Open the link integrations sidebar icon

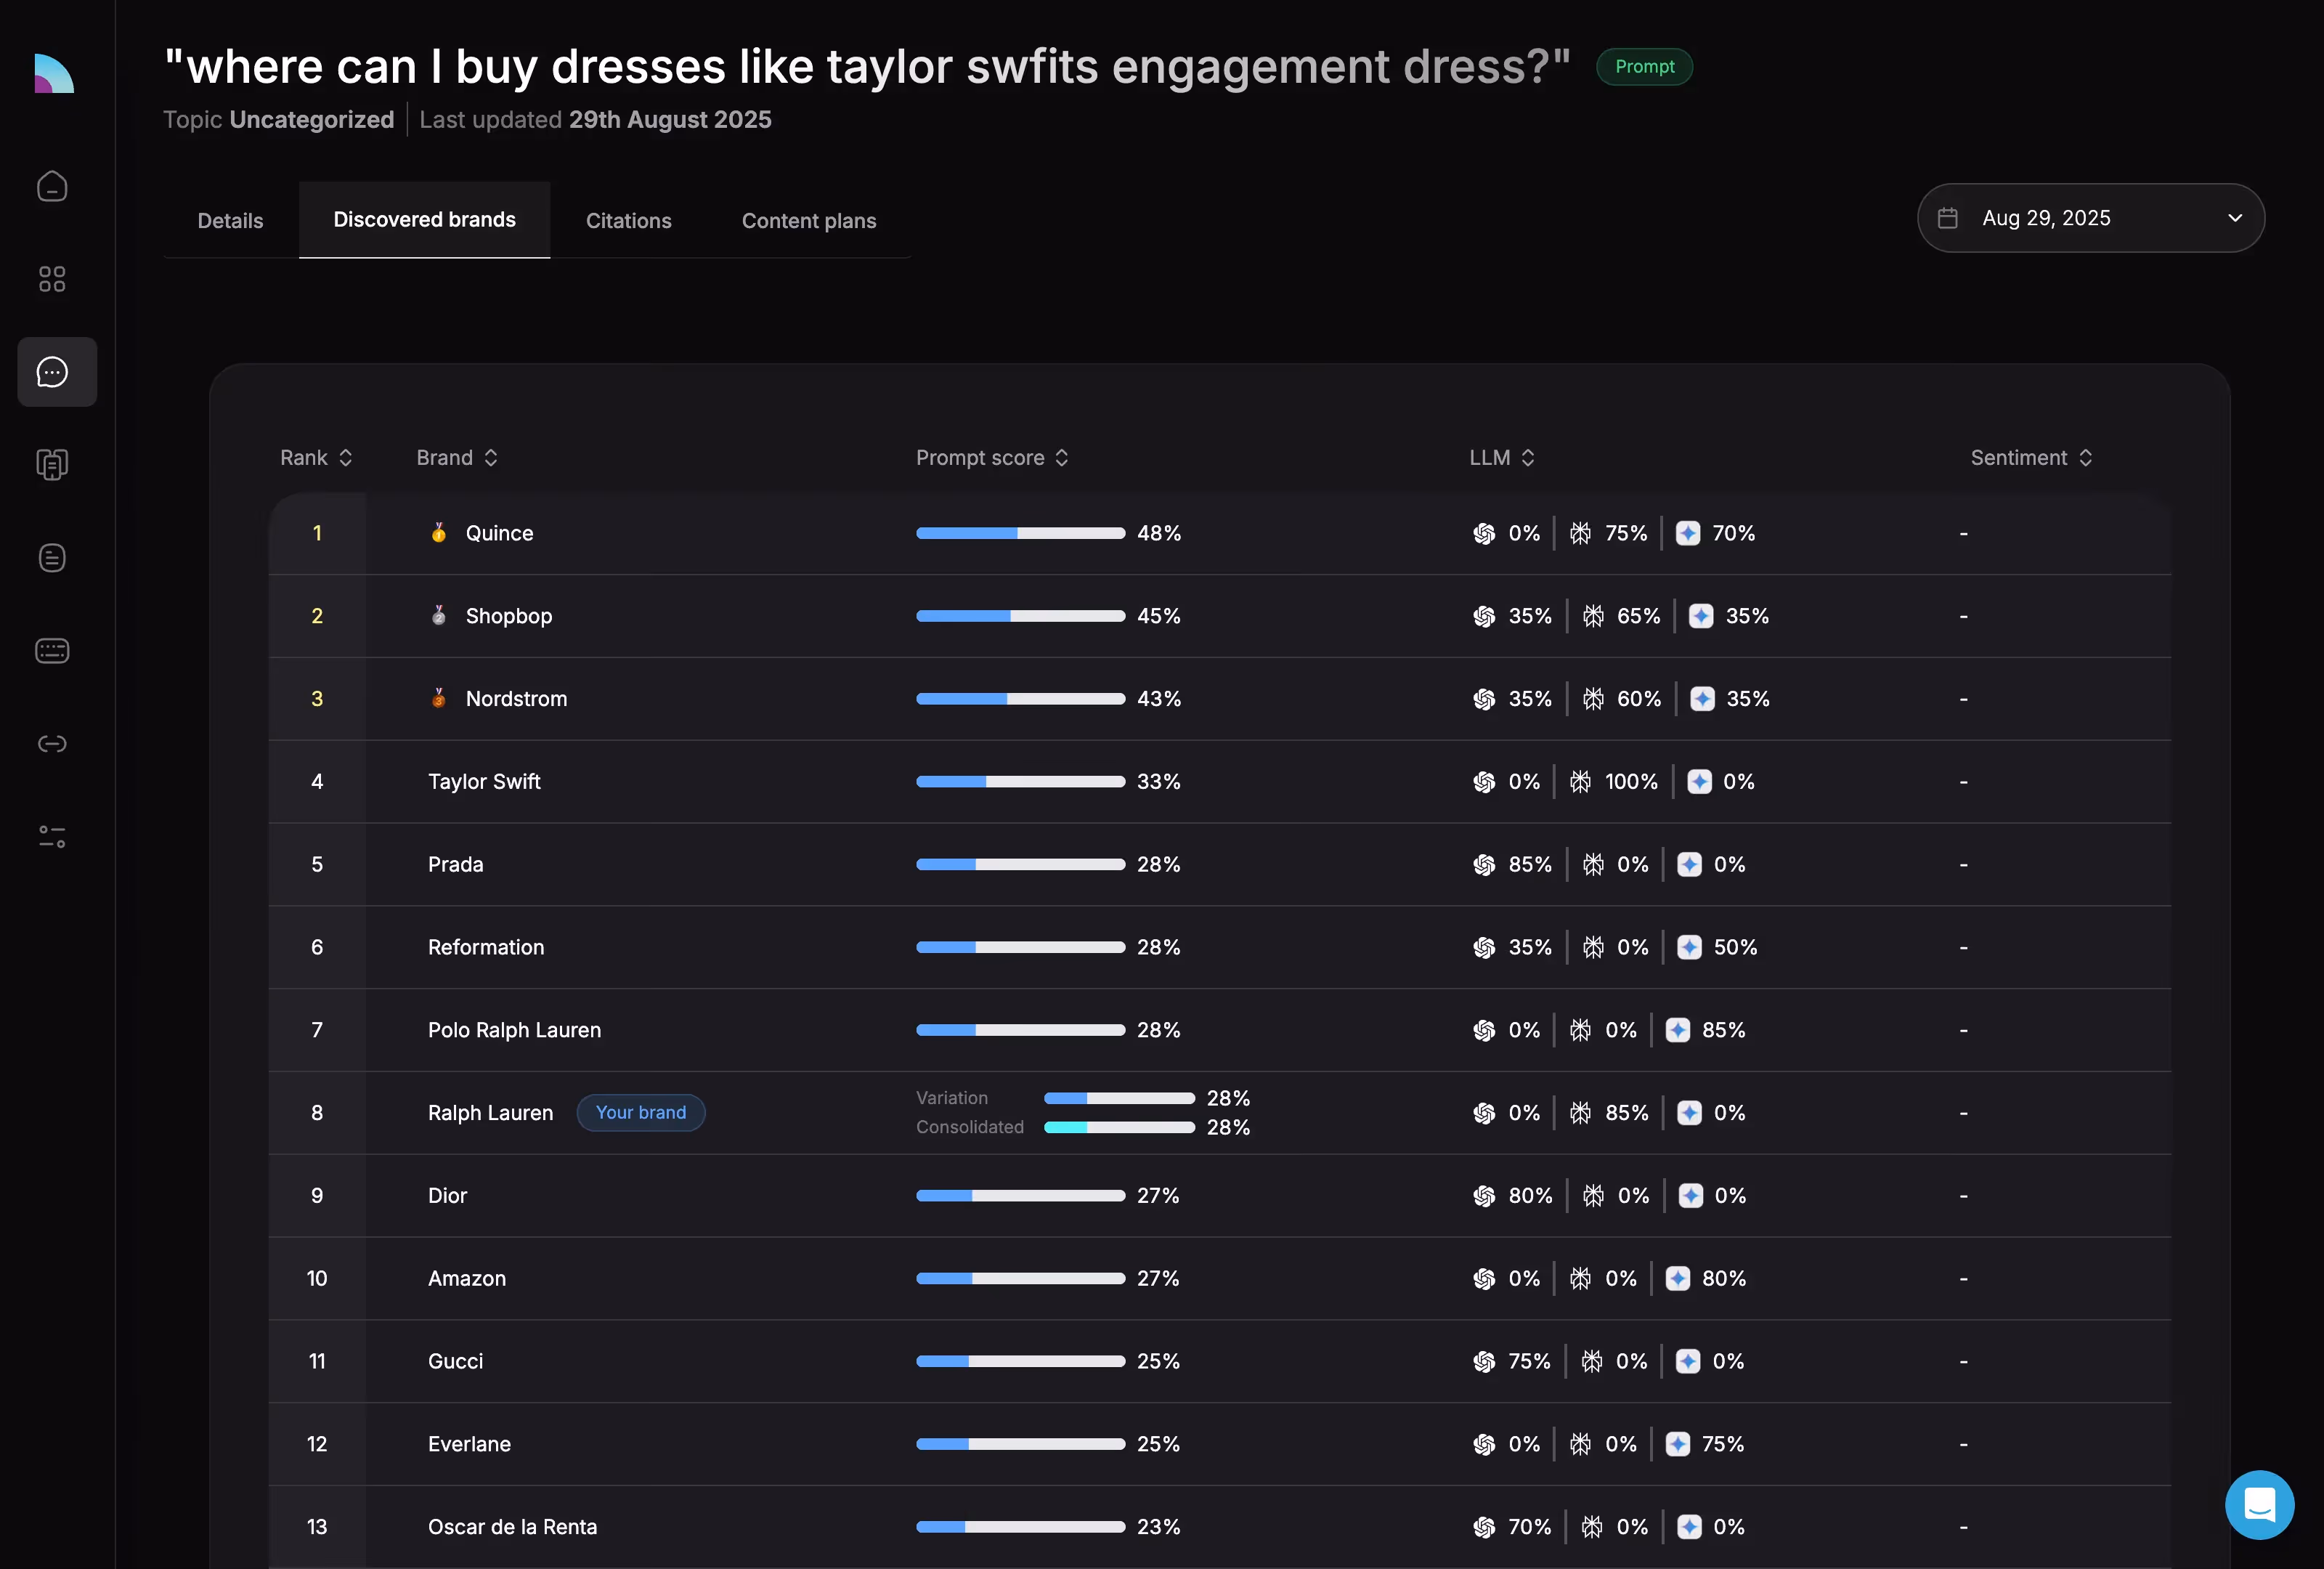tap(52, 744)
